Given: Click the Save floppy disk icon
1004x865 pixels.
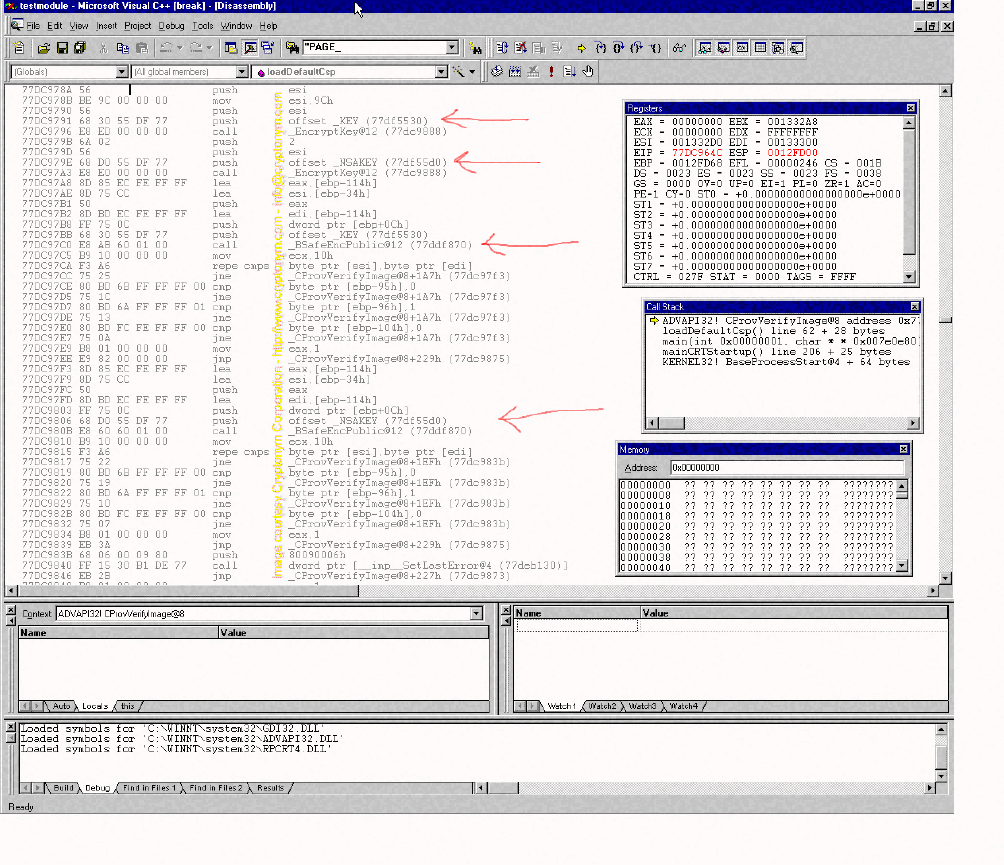Looking at the screenshot, I should [x=61, y=48].
